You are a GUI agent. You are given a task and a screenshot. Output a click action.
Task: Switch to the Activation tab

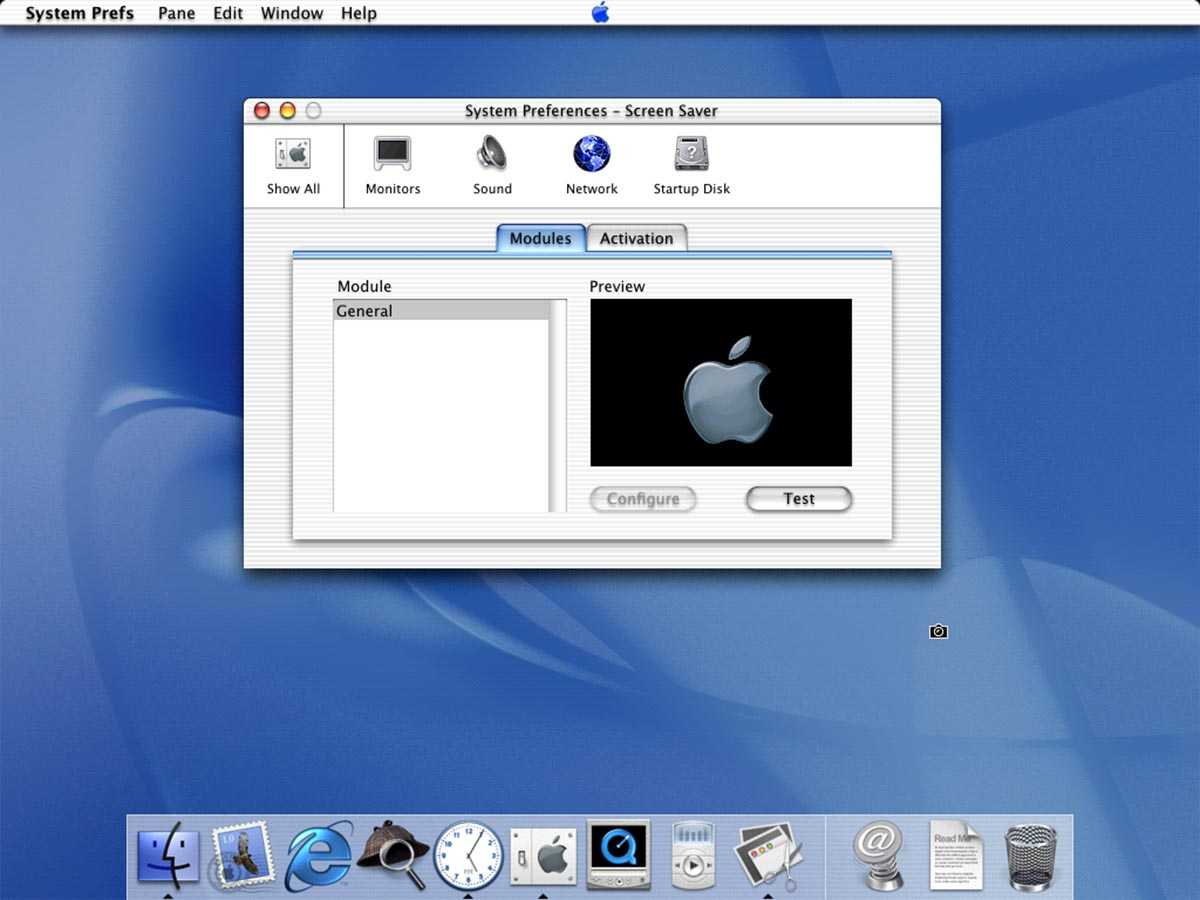coord(636,239)
